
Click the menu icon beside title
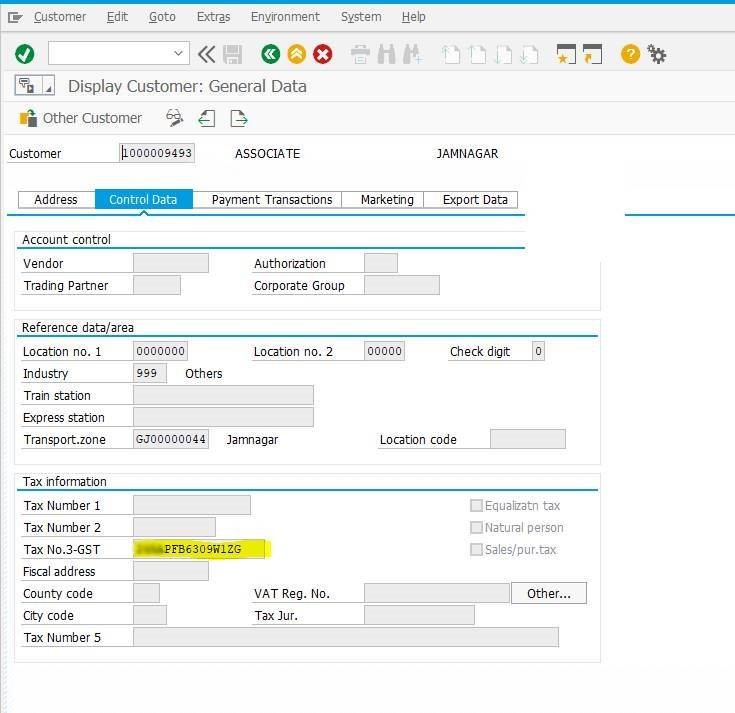[x=28, y=85]
